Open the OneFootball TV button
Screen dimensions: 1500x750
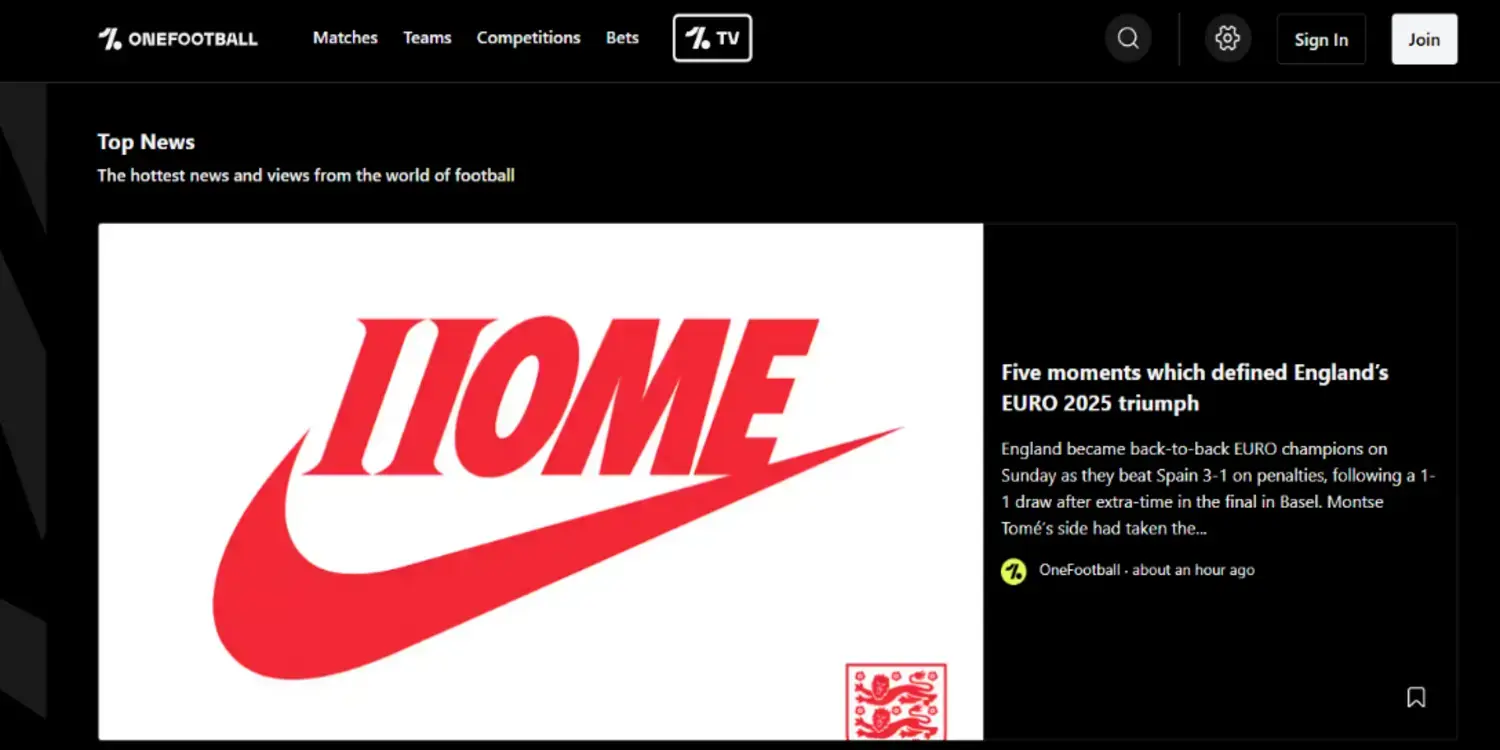(x=712, y=39)
